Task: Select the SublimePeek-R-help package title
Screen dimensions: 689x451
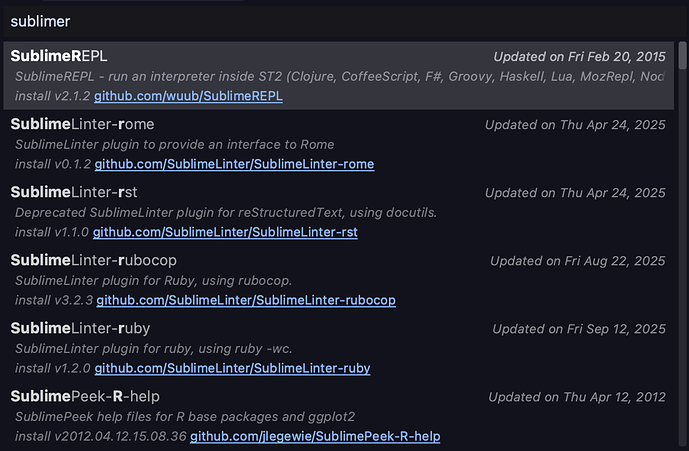Action: point(85,396)
